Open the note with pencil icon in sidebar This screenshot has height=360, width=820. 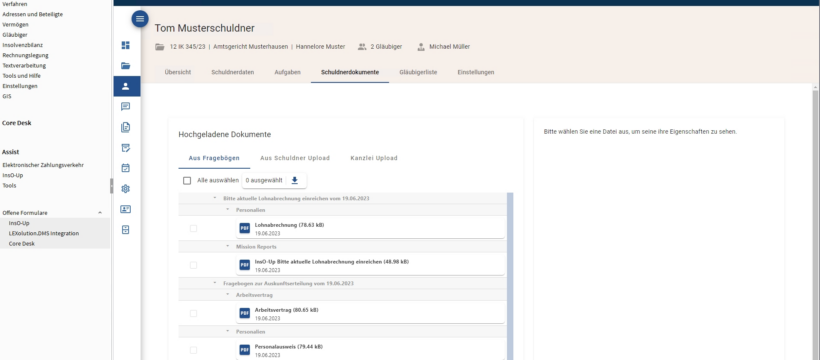[x=126, y=148]
